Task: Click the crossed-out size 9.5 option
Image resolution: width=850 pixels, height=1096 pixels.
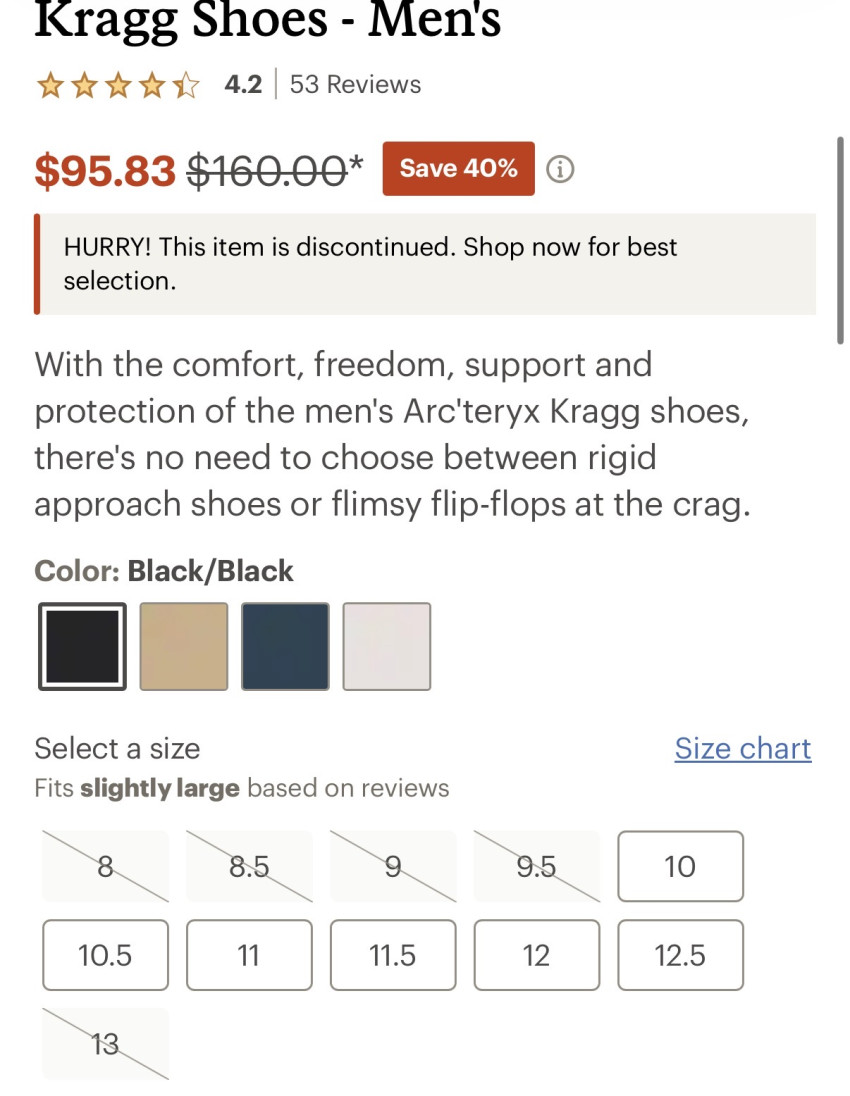Action: [x=537, y=866]
